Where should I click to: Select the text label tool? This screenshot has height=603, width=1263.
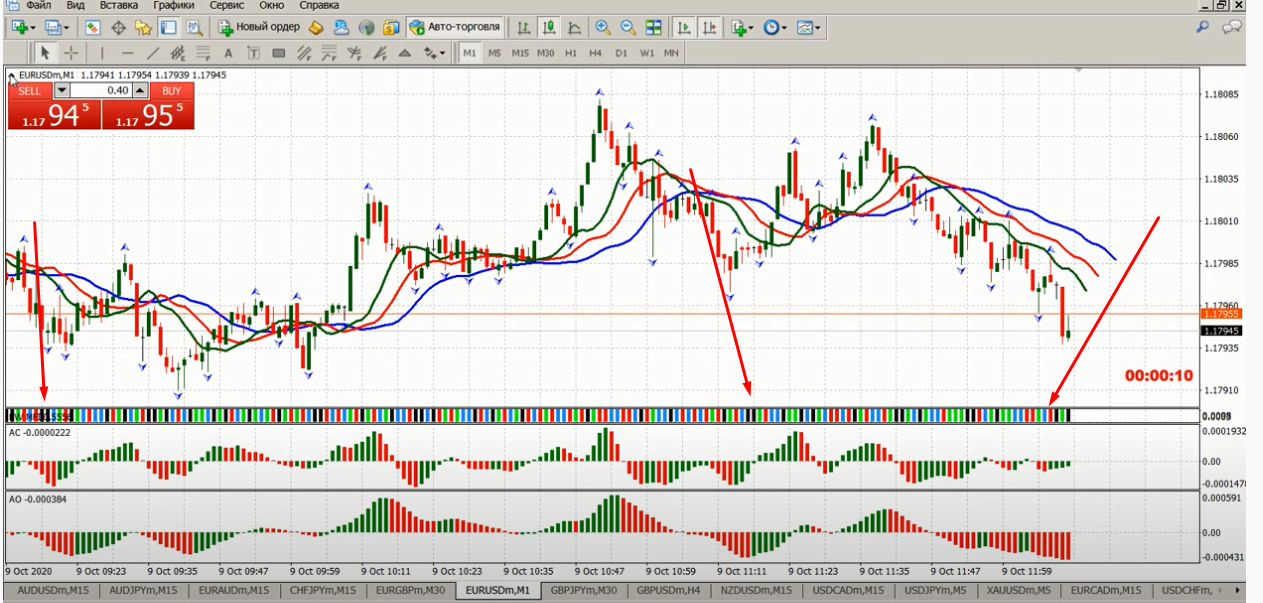click(x=254, y=53)
